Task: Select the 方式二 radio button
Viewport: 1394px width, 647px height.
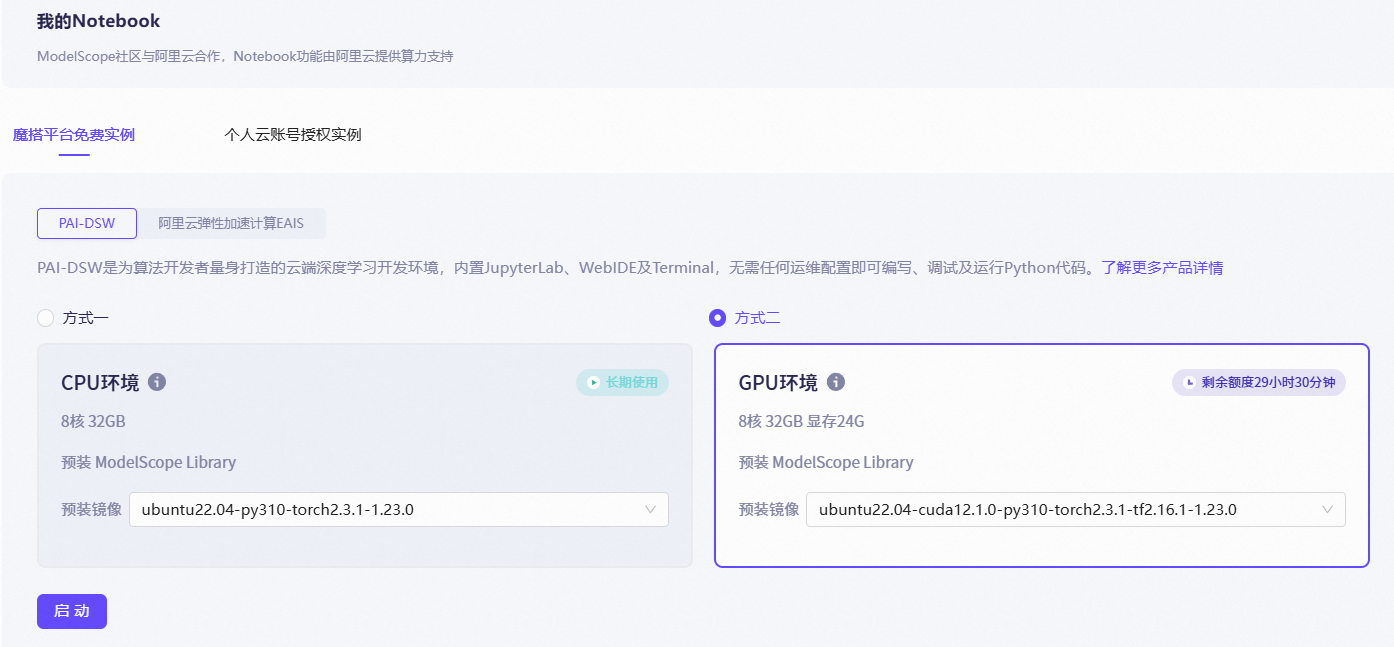Action: pyautogui.click(x=717, y=318)
